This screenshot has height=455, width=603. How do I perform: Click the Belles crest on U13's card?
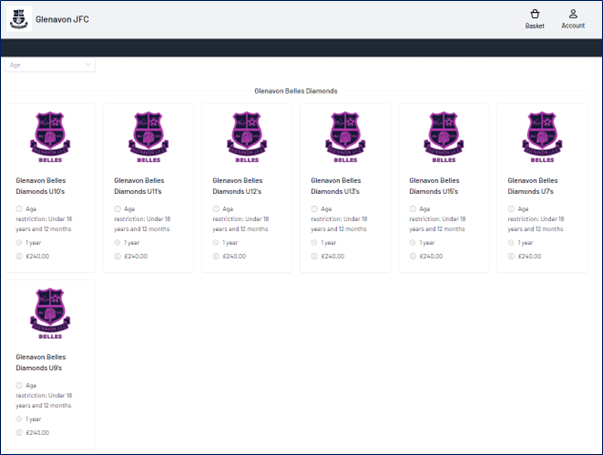pyautogui.click(x=345, y=137)
